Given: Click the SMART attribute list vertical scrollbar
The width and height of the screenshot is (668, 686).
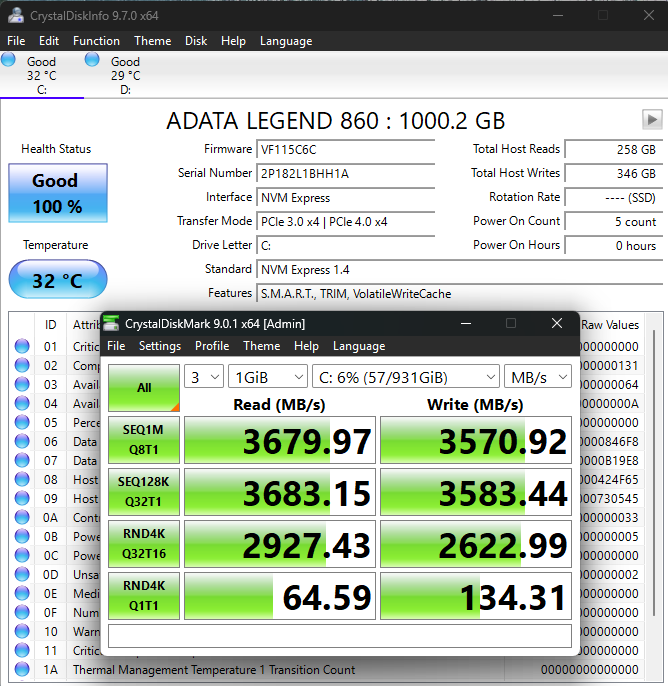Looking at the screenshot, I should pos(654,472).
